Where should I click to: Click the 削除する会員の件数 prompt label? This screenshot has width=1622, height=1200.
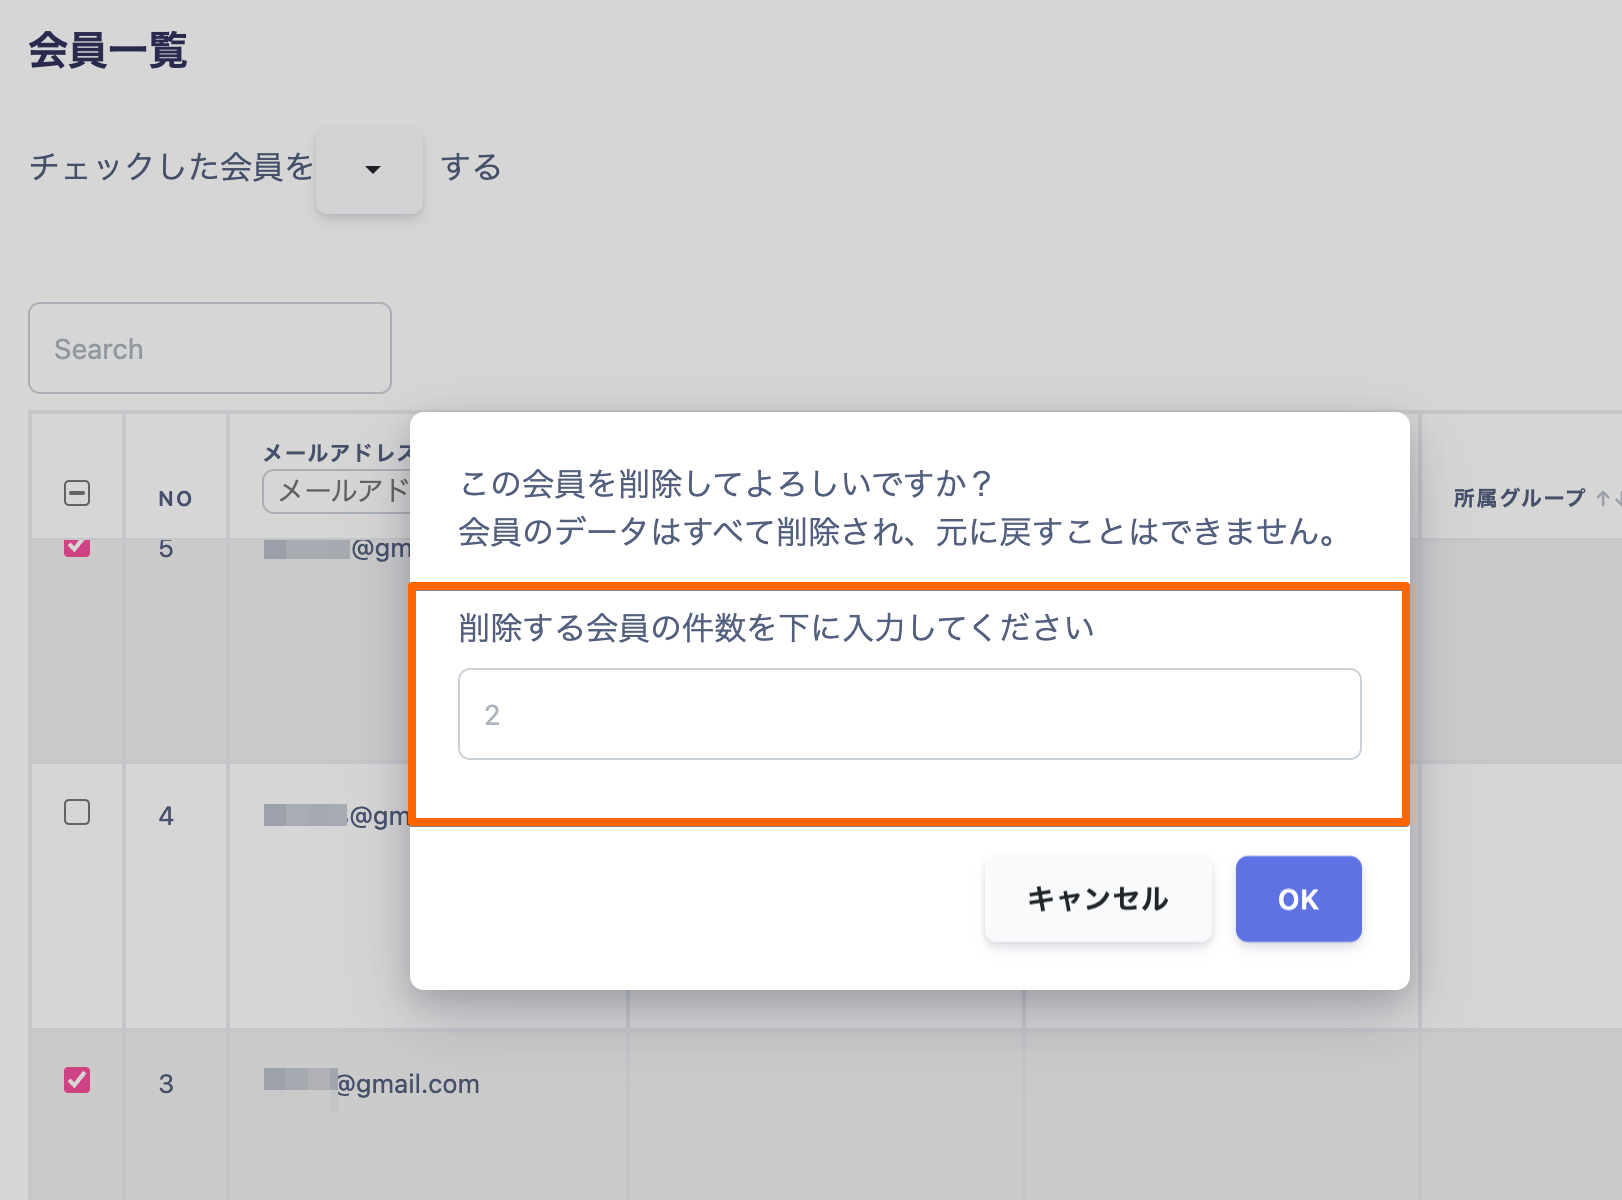776,628
